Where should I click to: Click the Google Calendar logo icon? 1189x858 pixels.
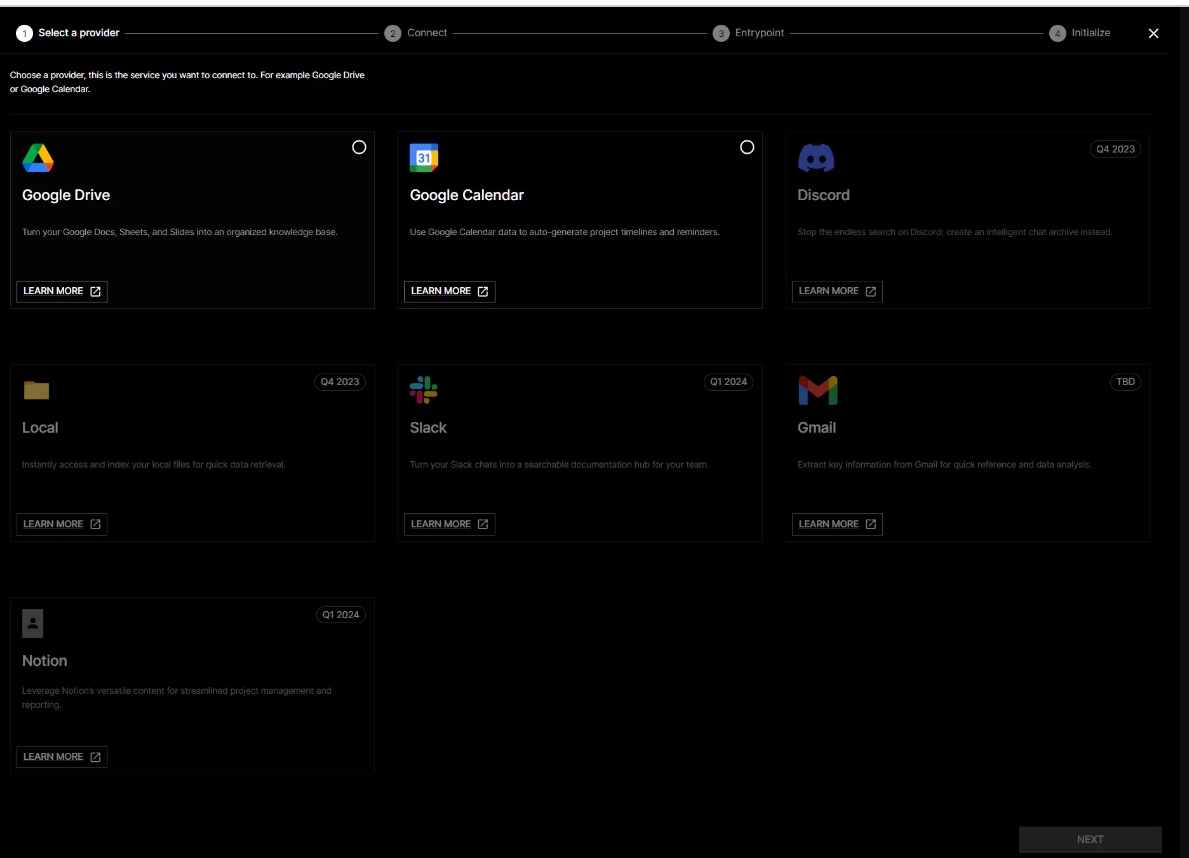[x=424, y=158]
